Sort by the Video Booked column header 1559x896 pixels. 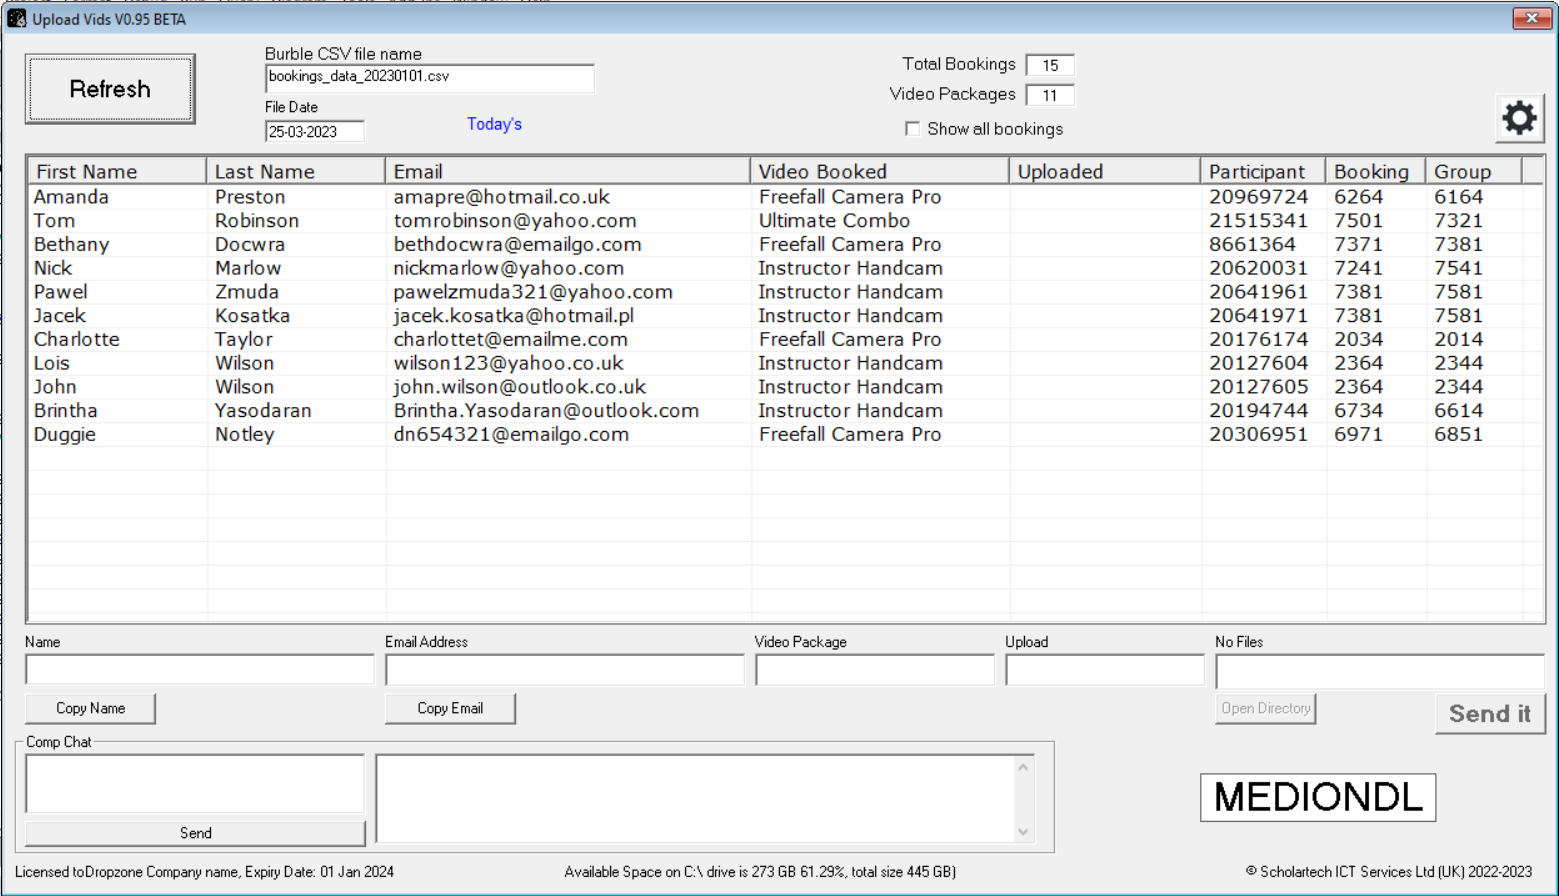click(x=878, y=172)
